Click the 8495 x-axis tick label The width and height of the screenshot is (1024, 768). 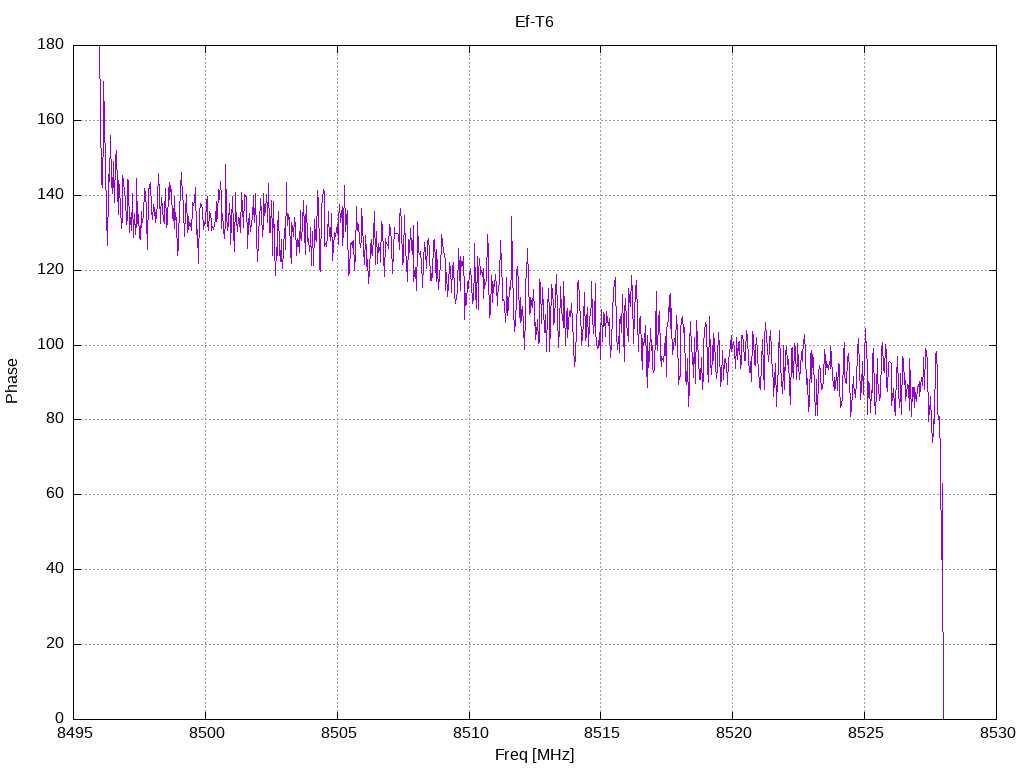[74, 733]
